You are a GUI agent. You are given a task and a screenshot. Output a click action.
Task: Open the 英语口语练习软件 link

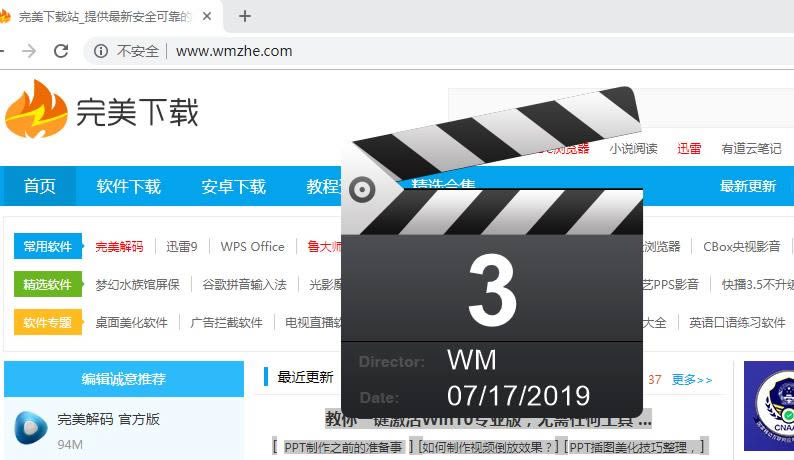pos(737,322)
